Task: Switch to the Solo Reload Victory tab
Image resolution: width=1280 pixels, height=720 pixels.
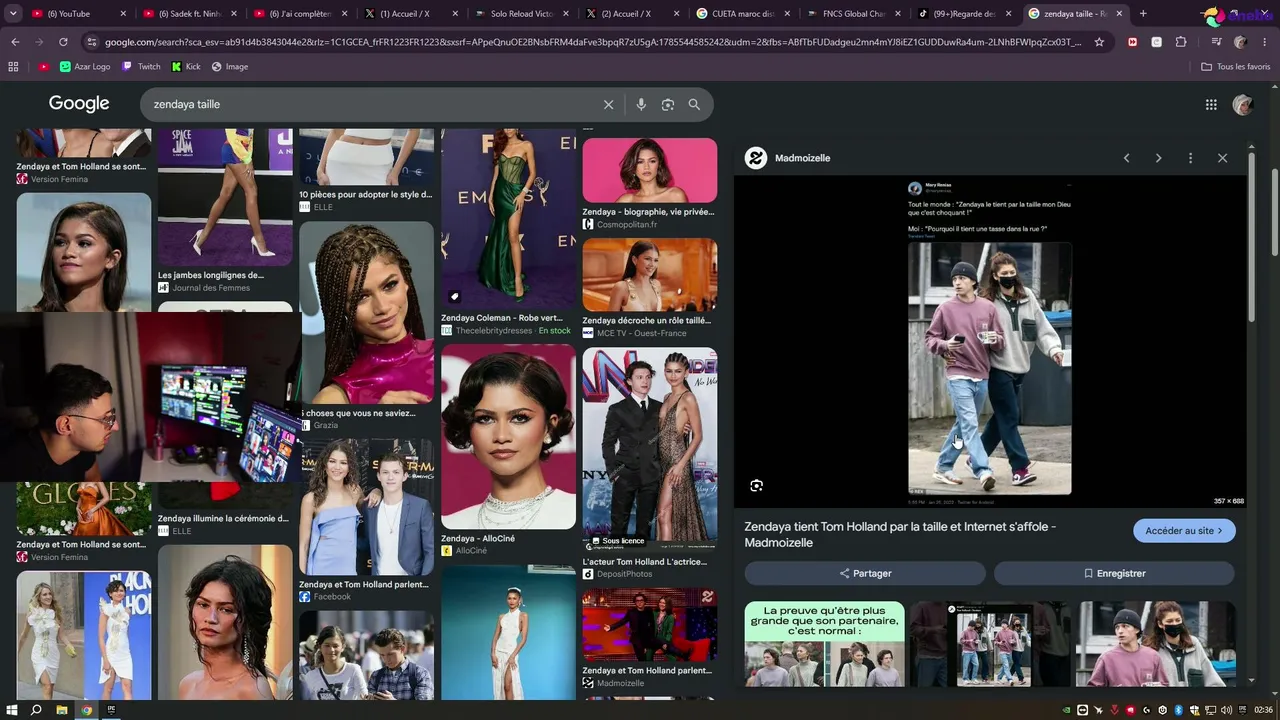Action: coord(521,14)
